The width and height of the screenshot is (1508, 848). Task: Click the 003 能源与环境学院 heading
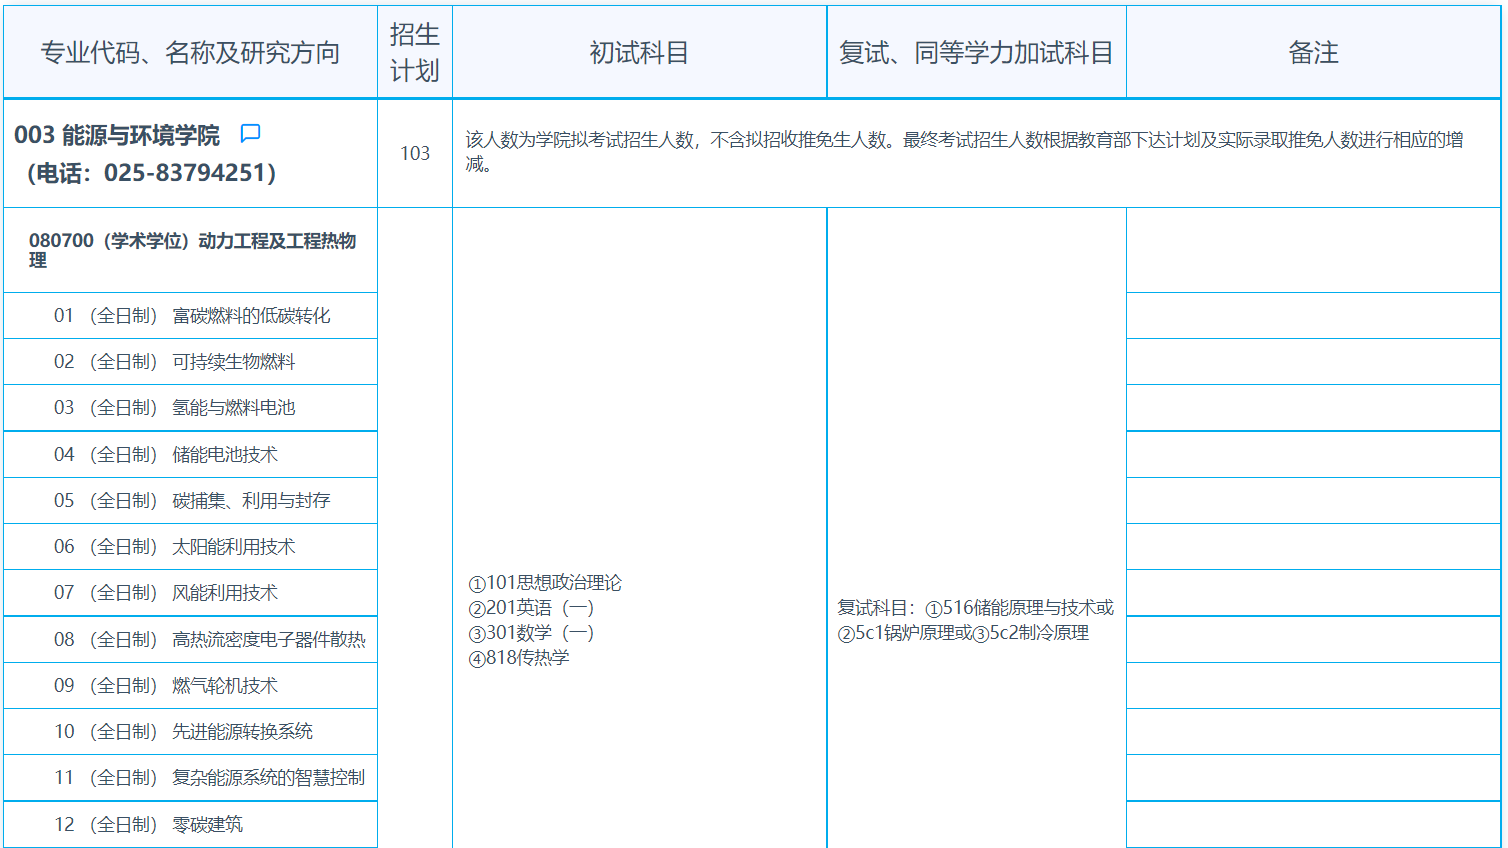click(x=117, y=135)
